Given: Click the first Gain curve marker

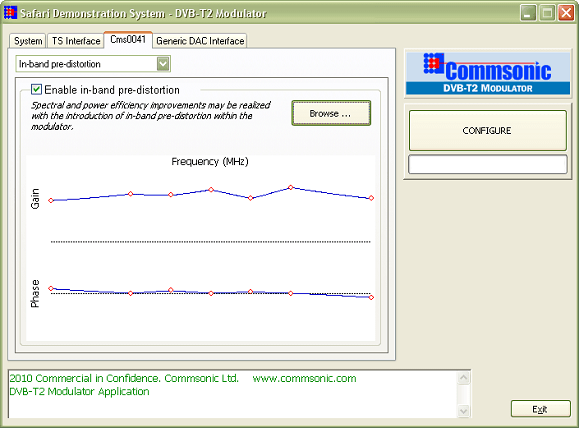Looking at the screenshot, I should click(x=51, y=201).
